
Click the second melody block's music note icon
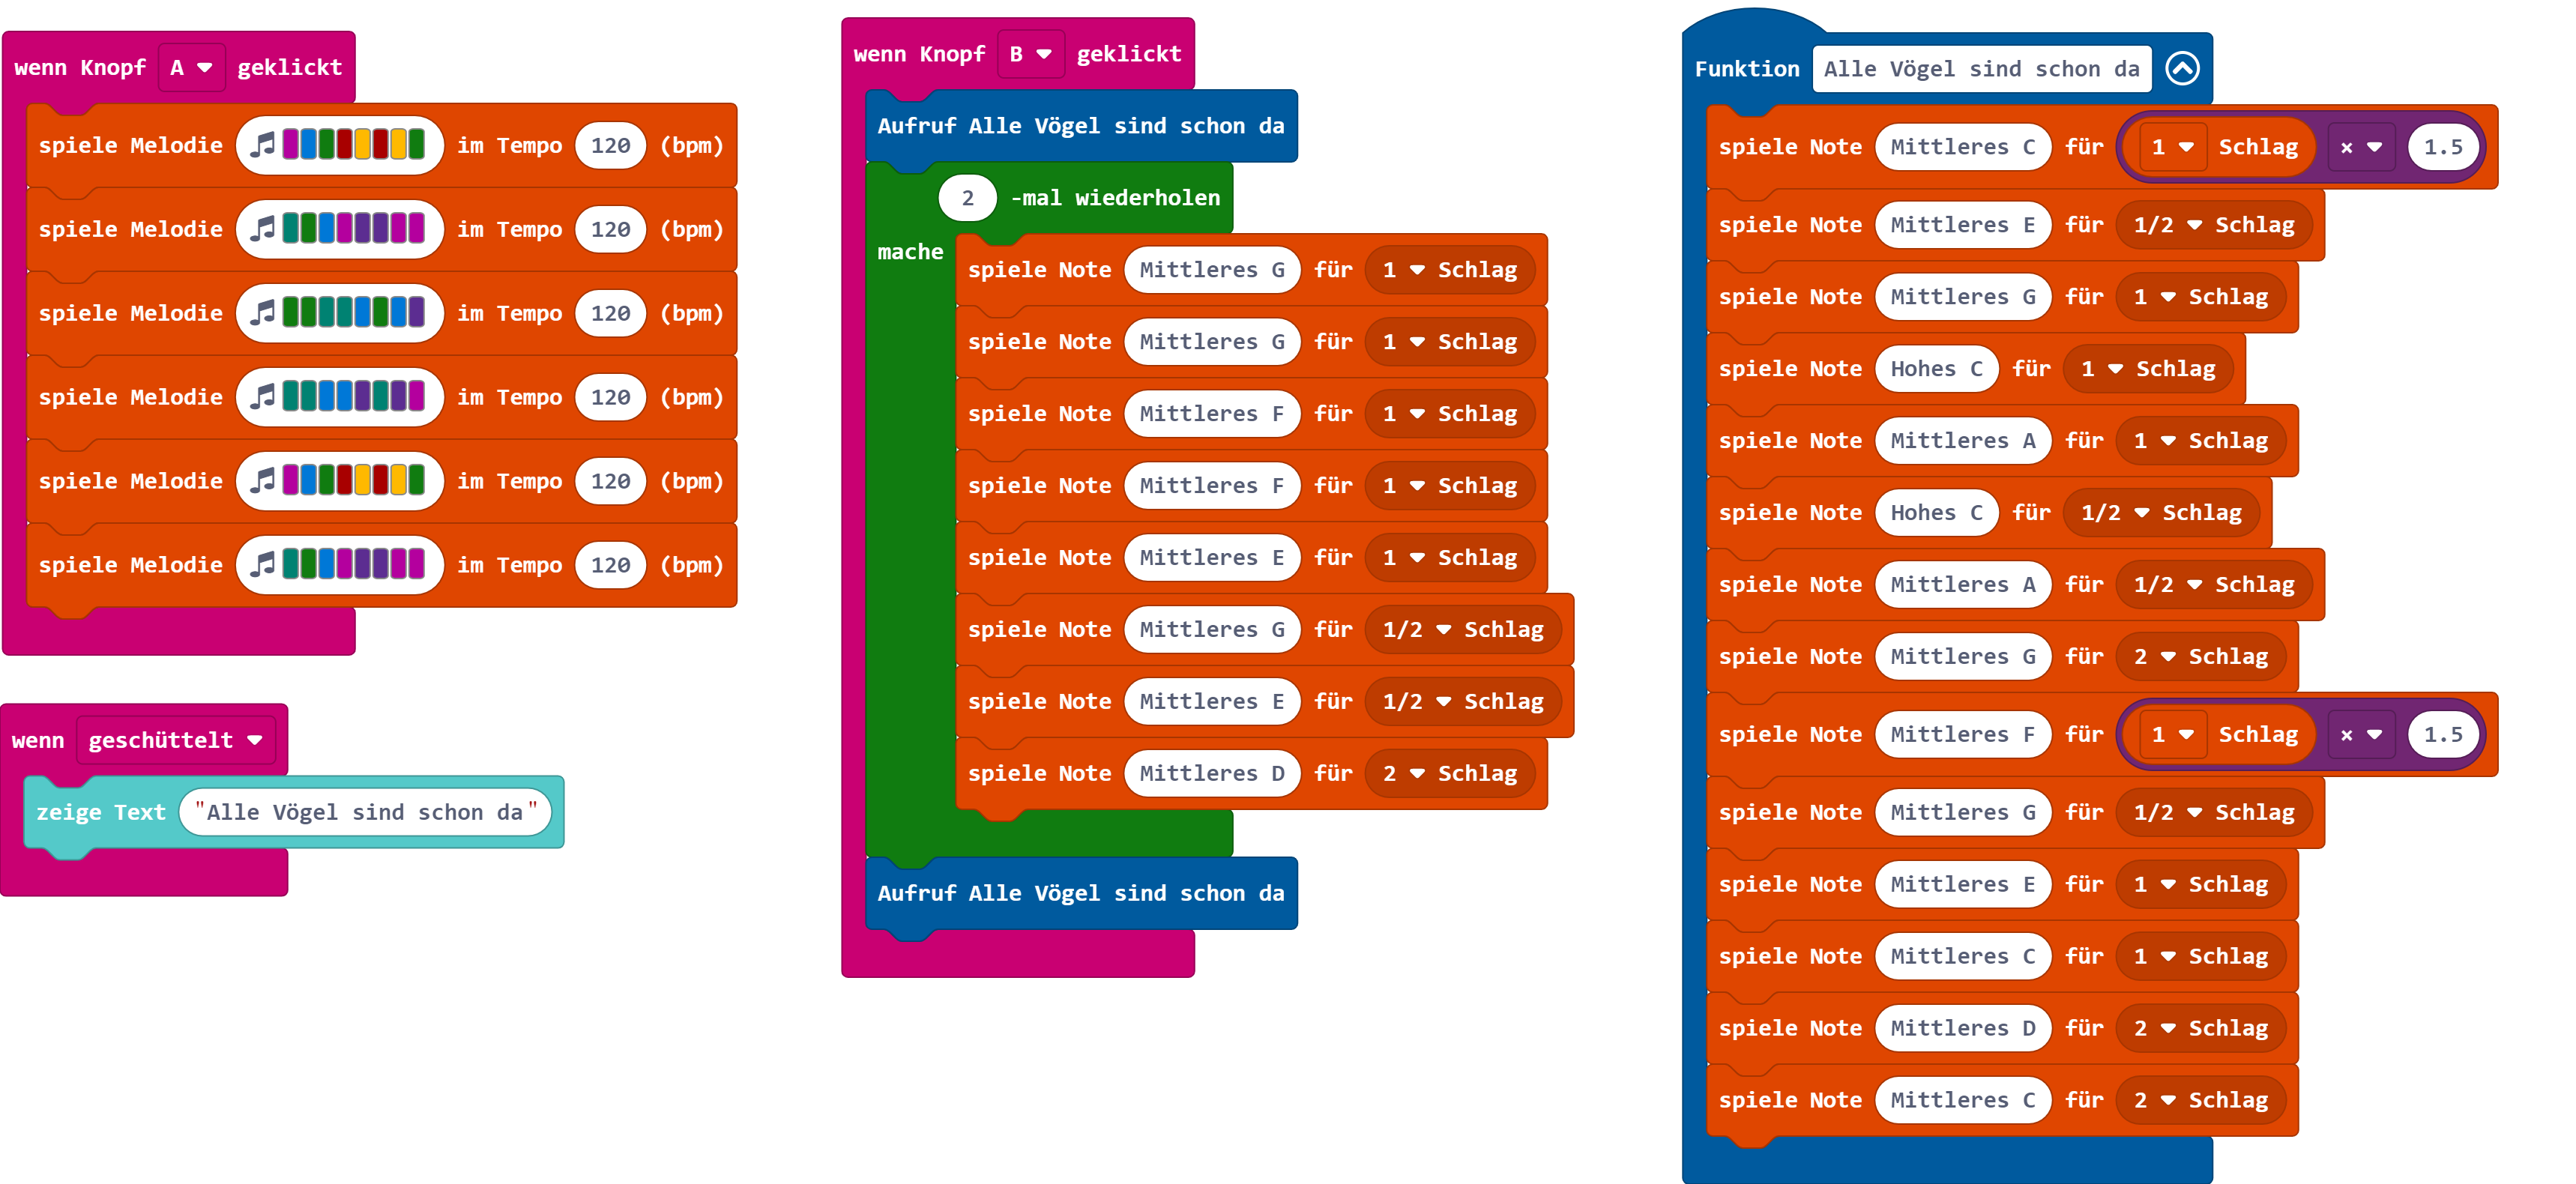pos(262,229)
